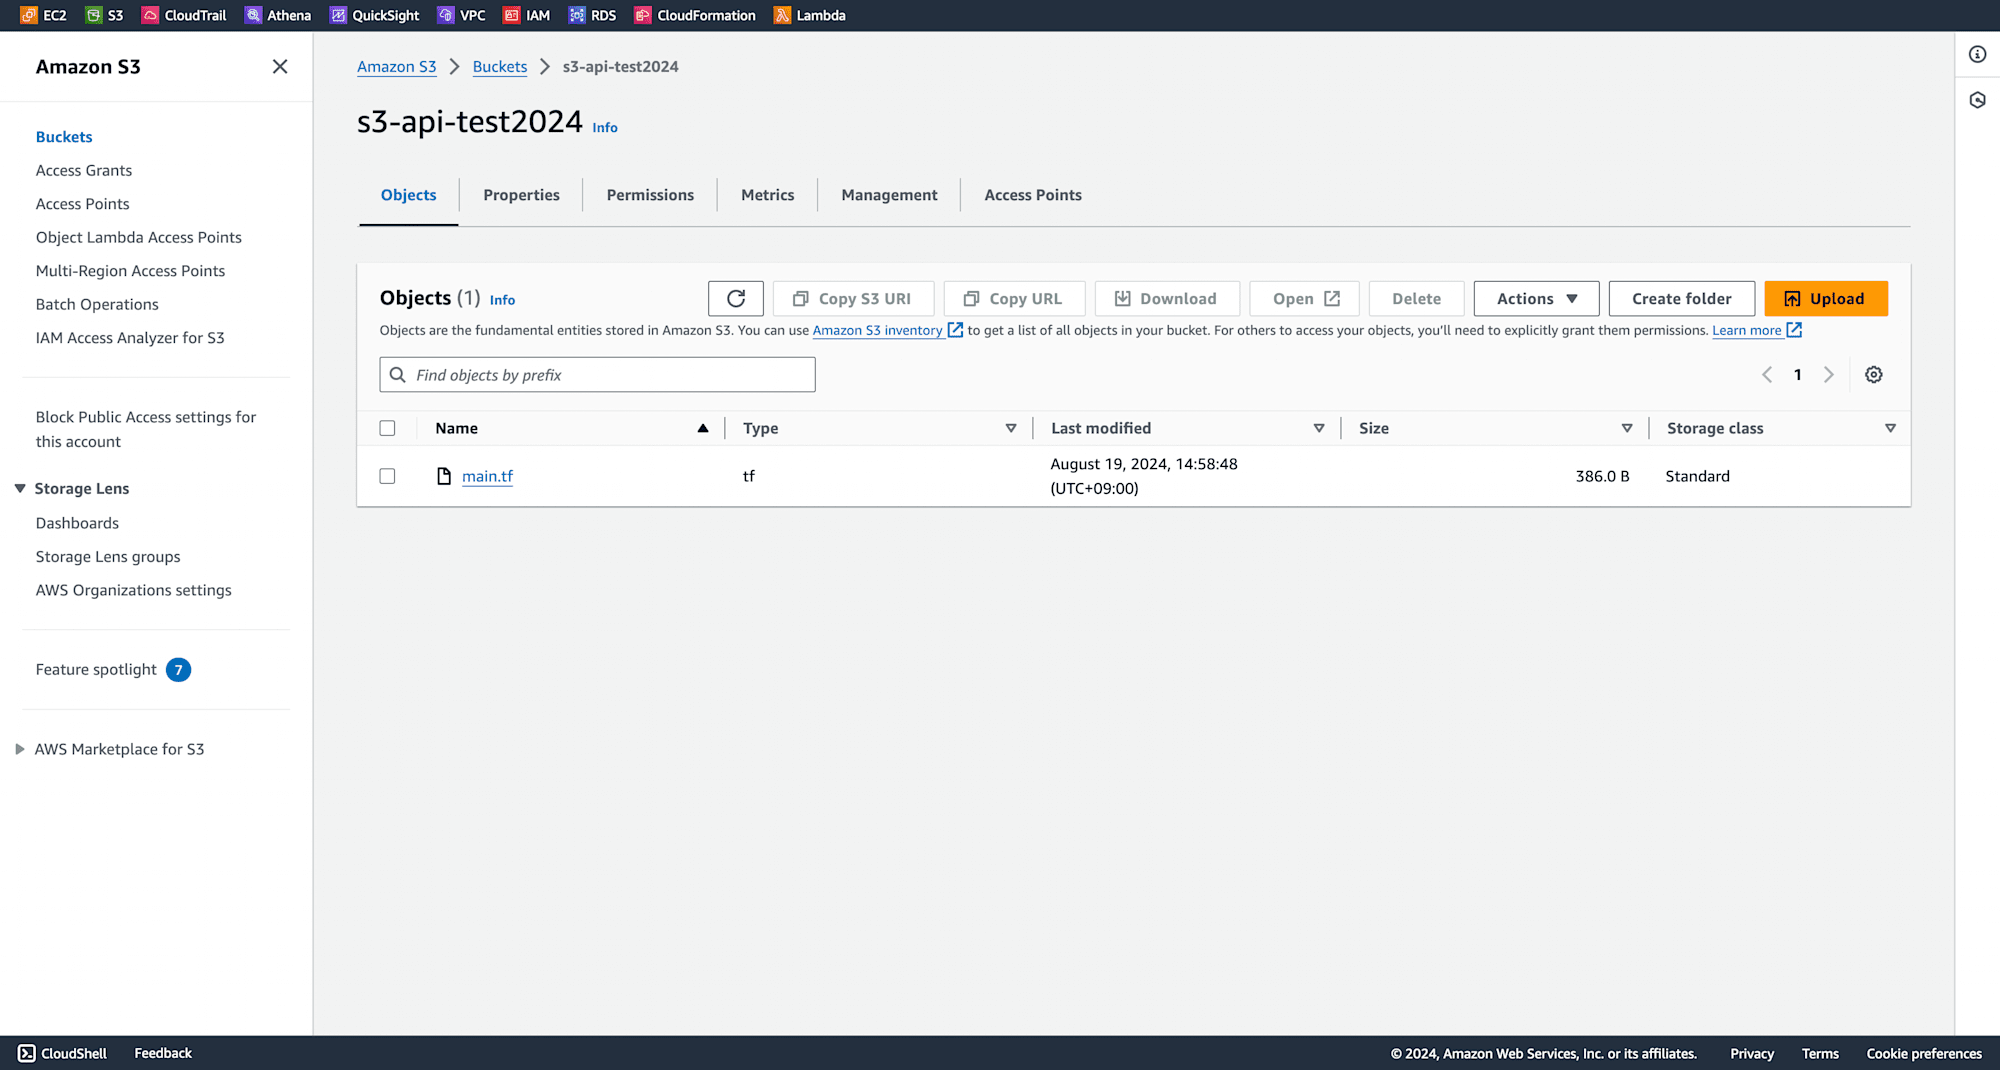This screenshot has width=2000, height=1070.
Task: Open Athena service shortcut icon
Action: 253,15
